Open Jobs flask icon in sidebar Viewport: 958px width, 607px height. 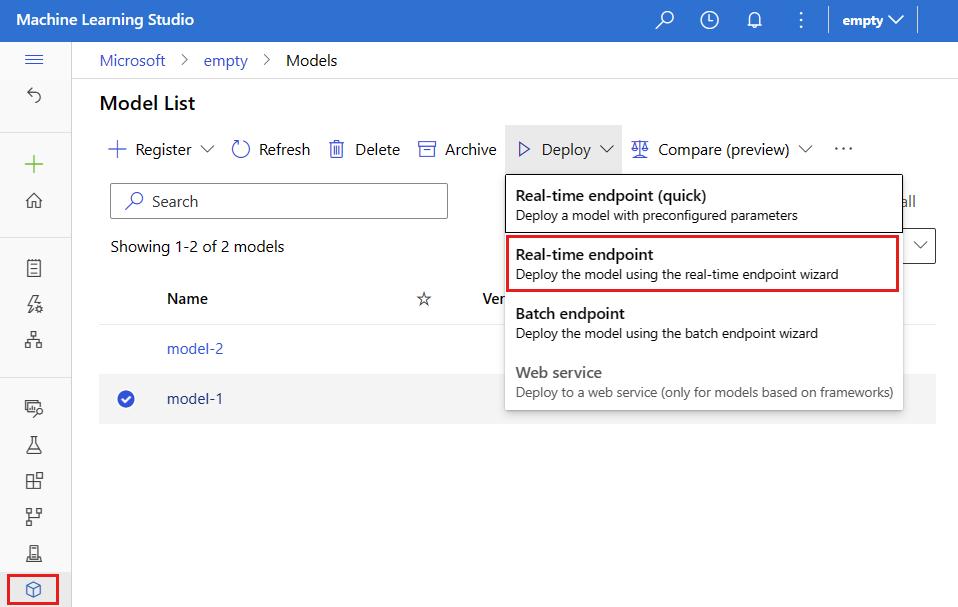(x=34, y=445)
